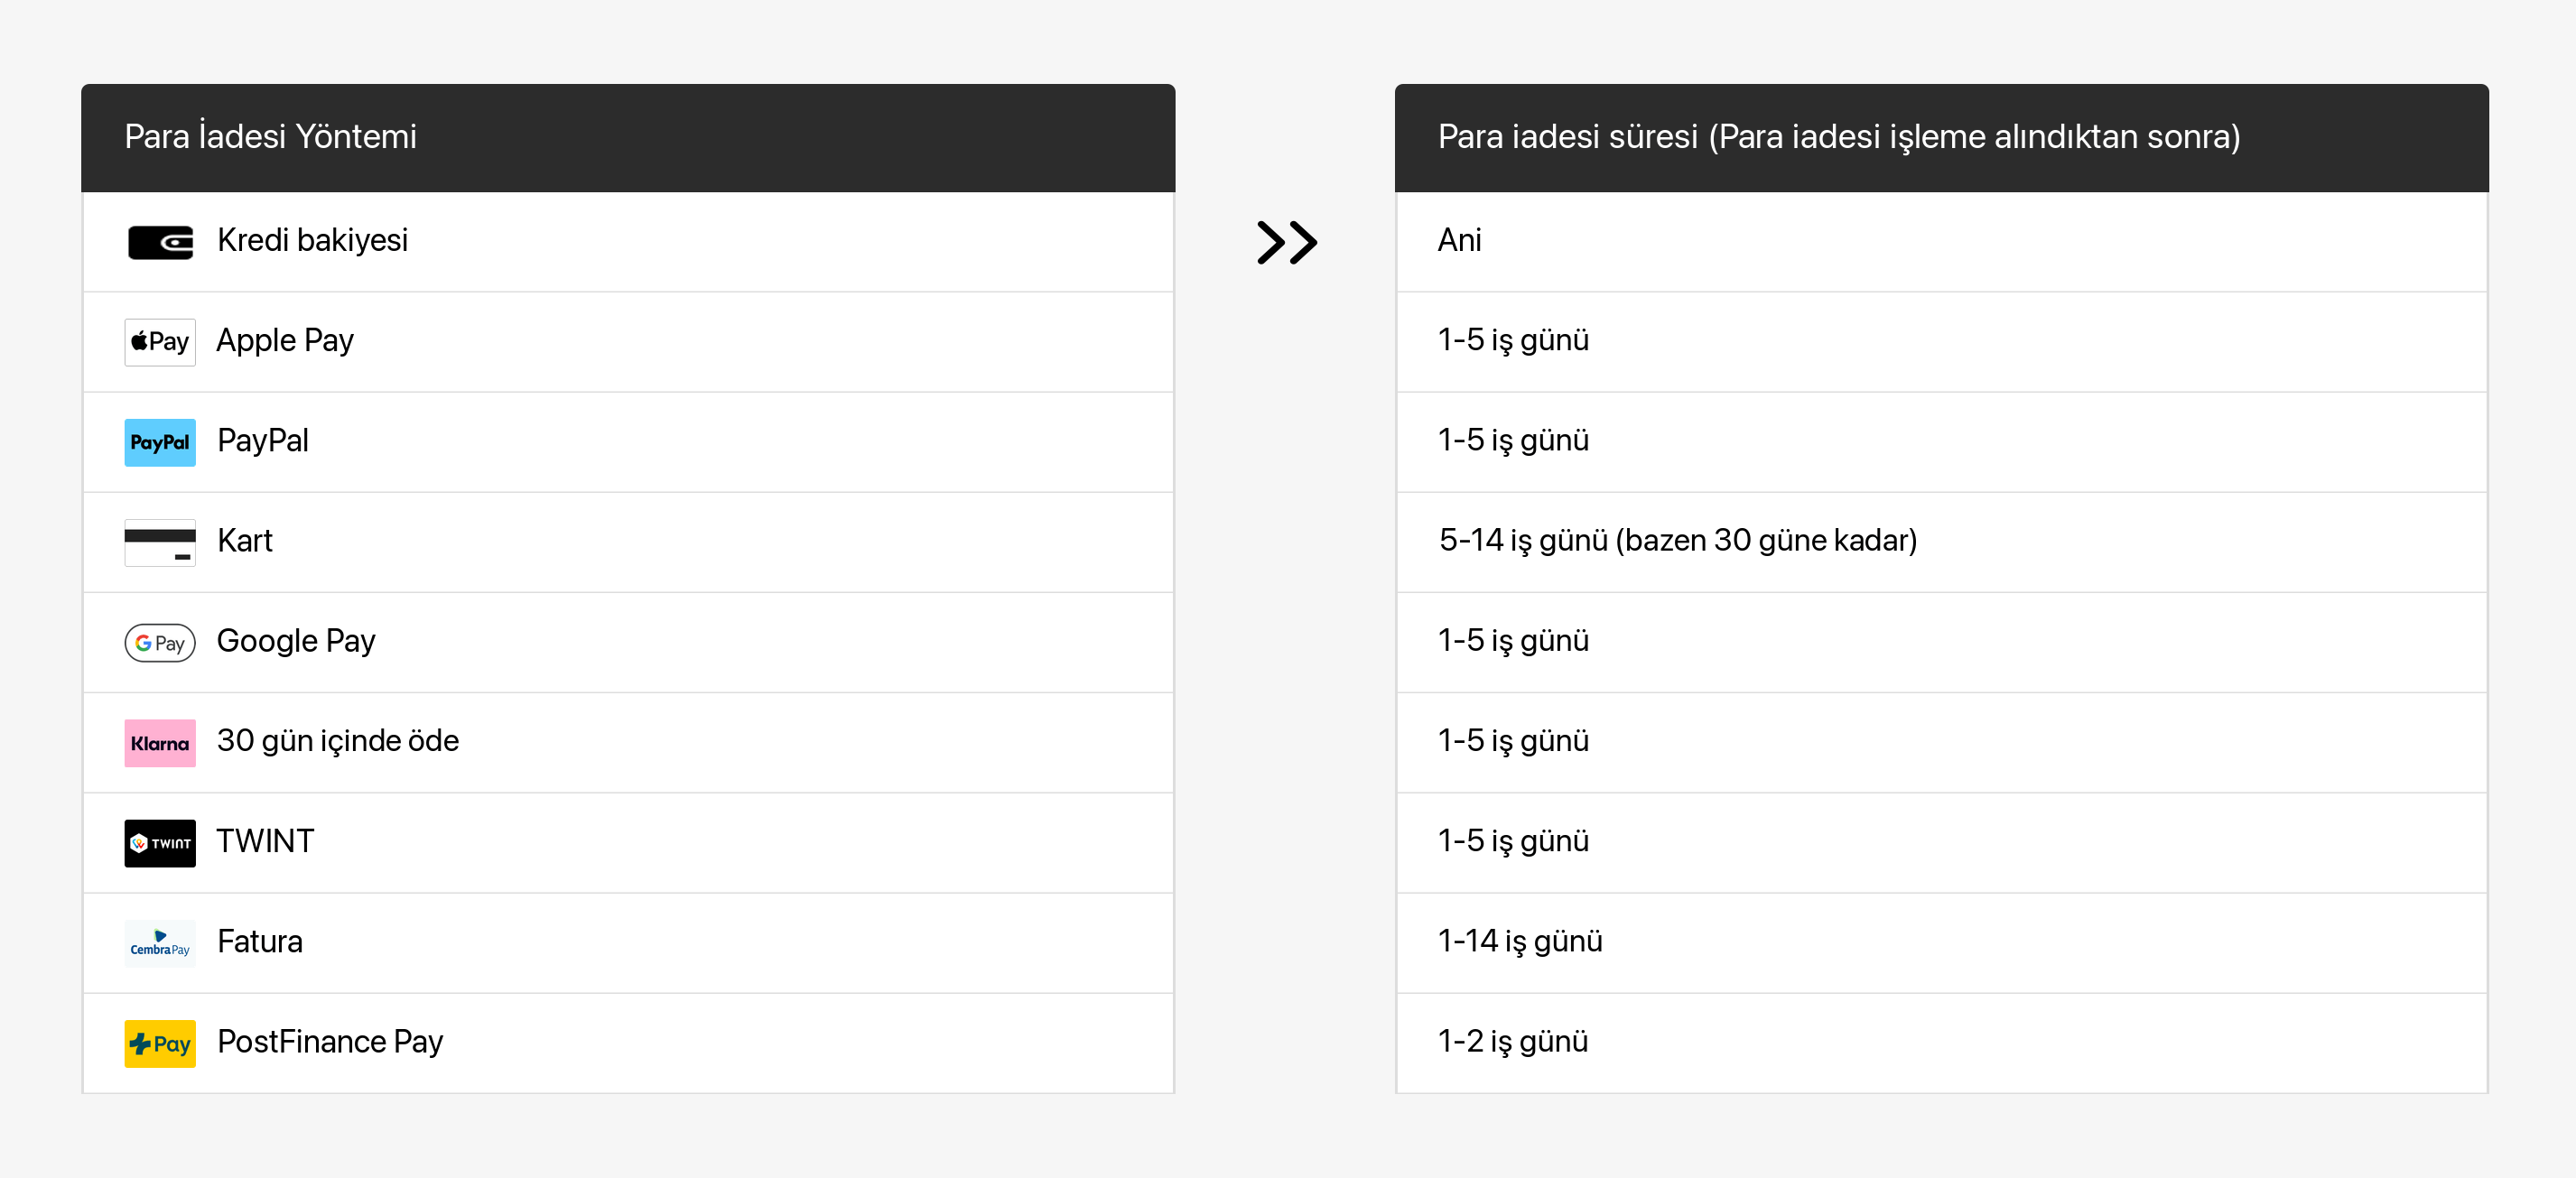The height and width of the screenshot is (1178, 2576).
Task: Select the 1-14 iş günü Fatura duration
Action: [1520, 942]
